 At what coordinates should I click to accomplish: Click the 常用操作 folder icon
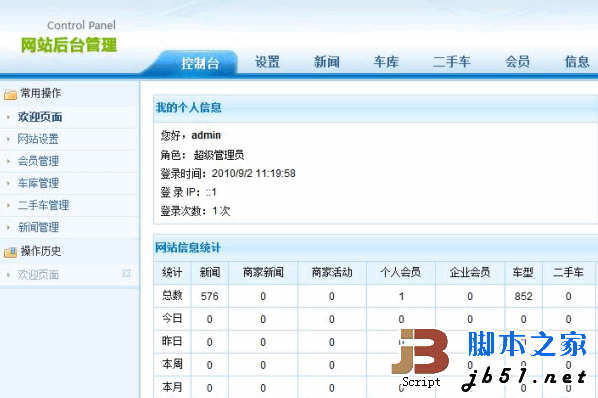tap(10, 94)
